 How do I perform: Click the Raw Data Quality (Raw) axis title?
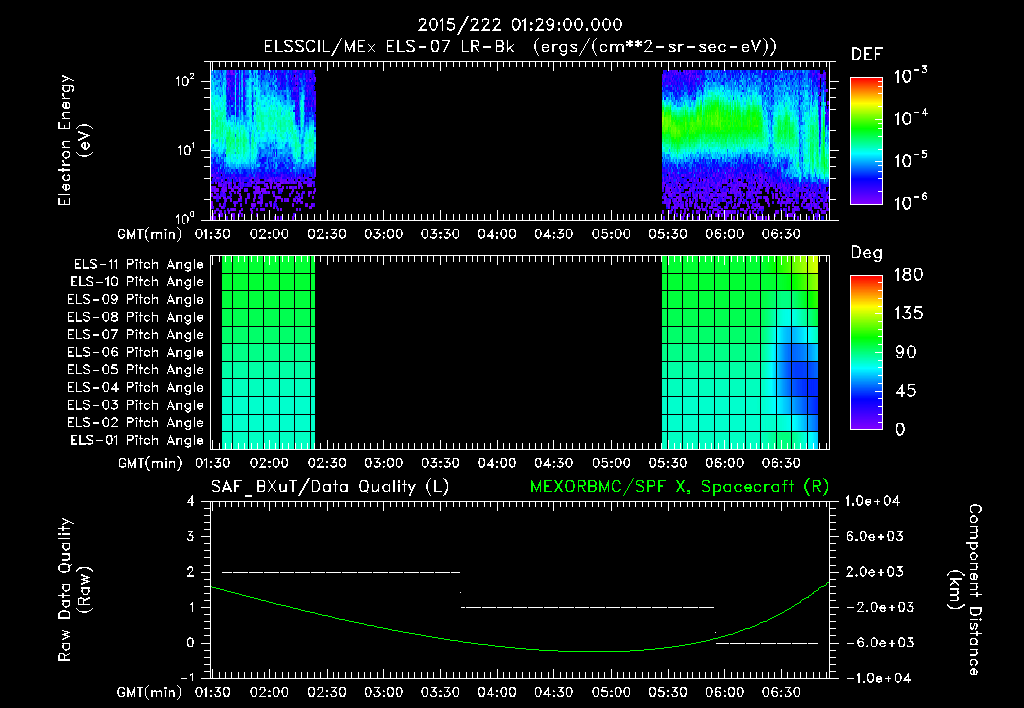click(x=74, y=590)
